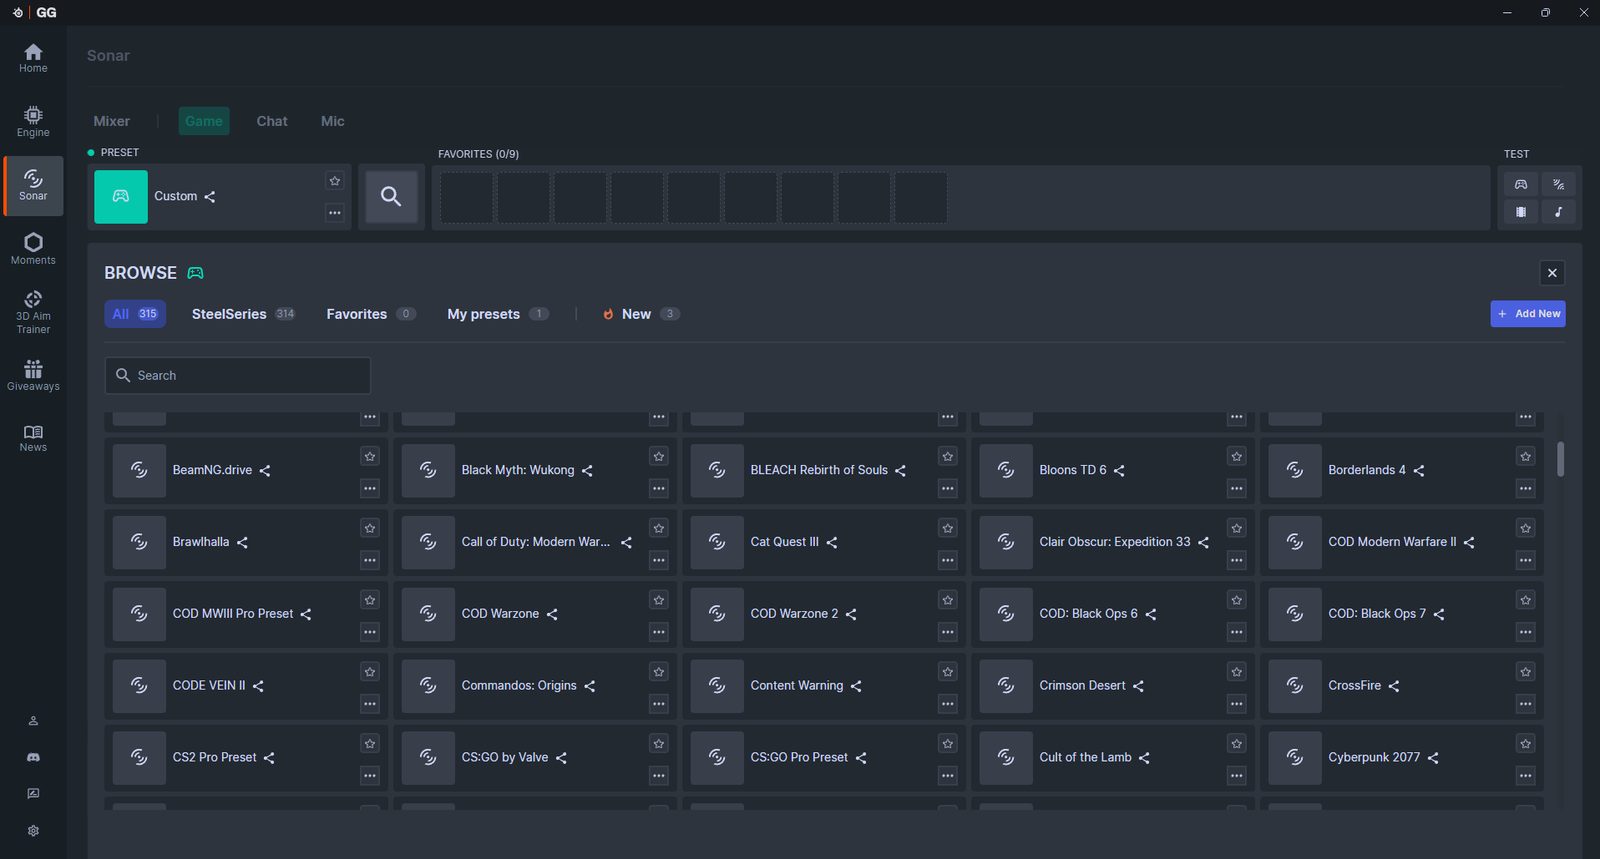The image size is (1600, 859).
Task: Open the three-dot menu for COD: Black Ops 7
Action: [x=1525, y=632]
